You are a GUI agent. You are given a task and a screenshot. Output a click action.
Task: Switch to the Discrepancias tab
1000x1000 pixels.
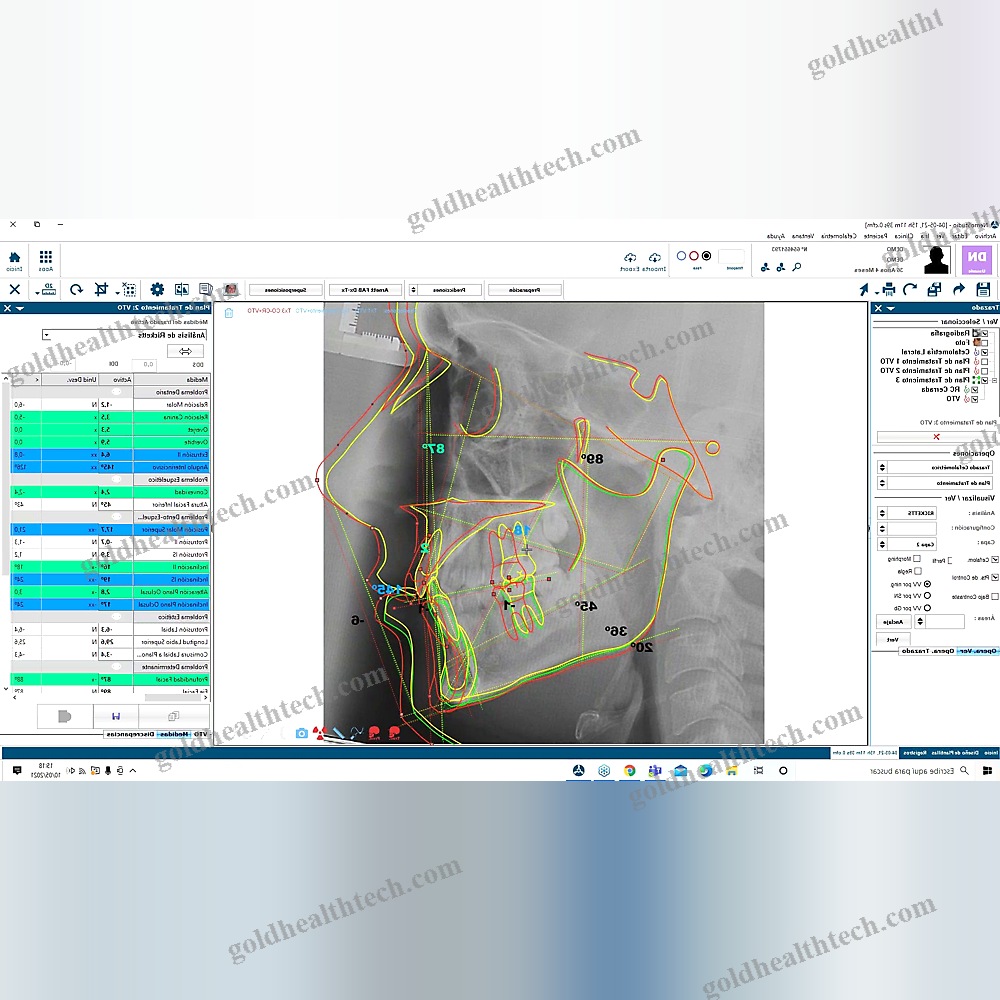(x=129, y=734)
